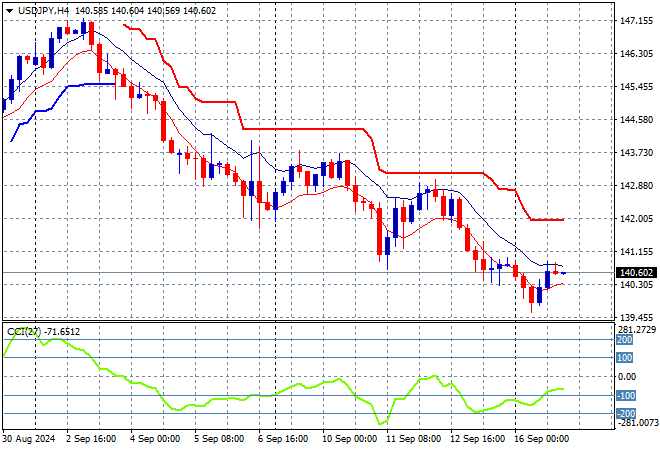Screen dimensions: 660x450
Task: Click the CCI level 200 marker
Action: click(625, 339)
